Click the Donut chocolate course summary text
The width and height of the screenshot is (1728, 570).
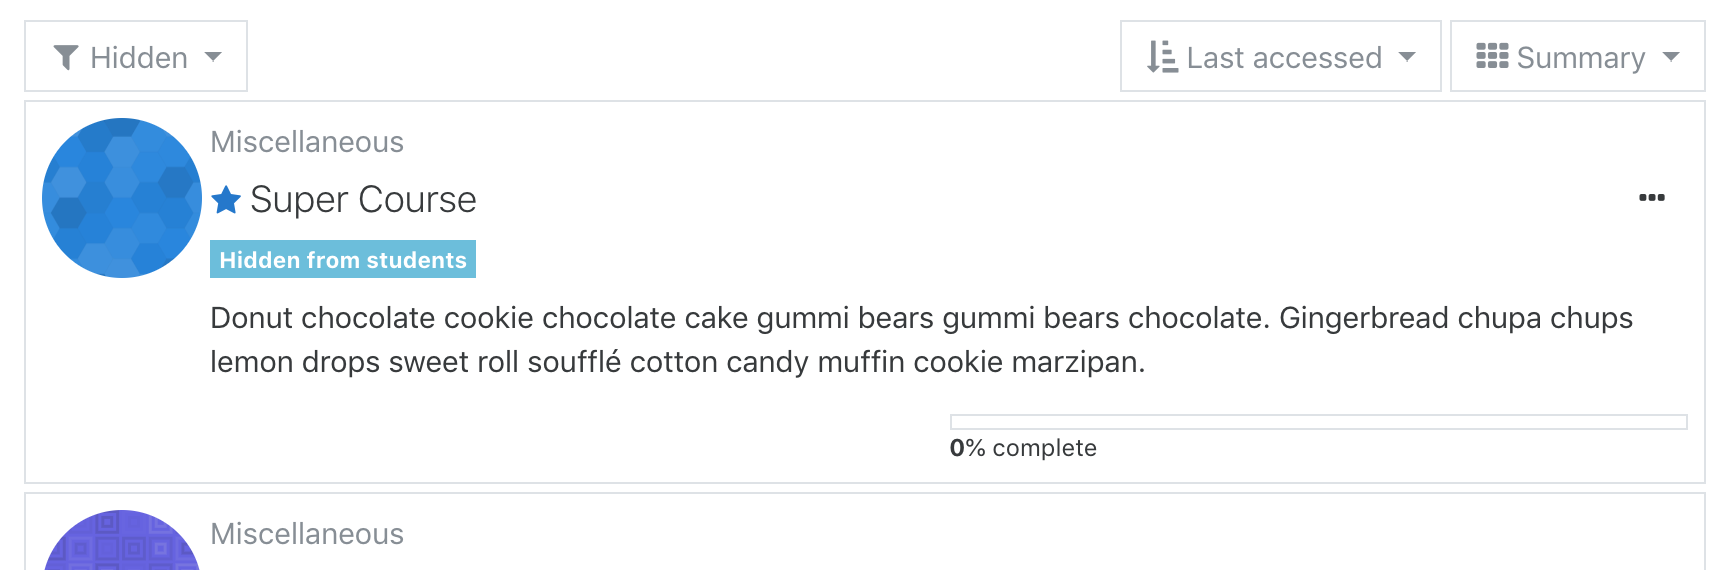click(921, 340)
